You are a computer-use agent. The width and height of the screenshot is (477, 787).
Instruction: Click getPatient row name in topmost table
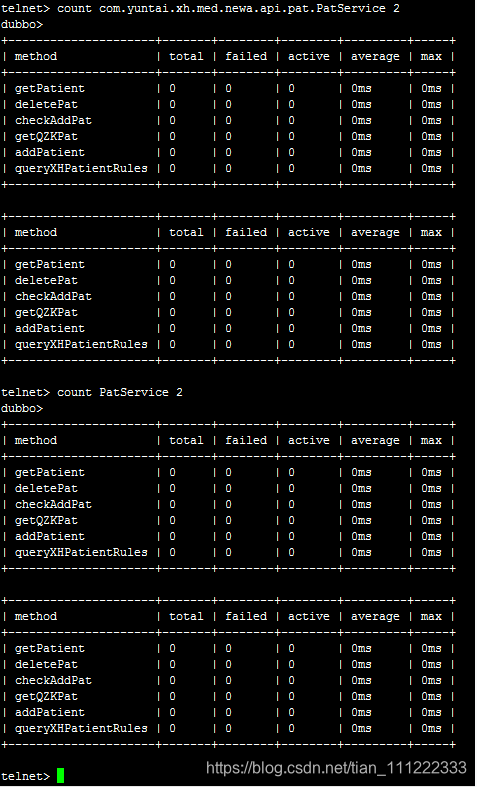coord(50,88)
